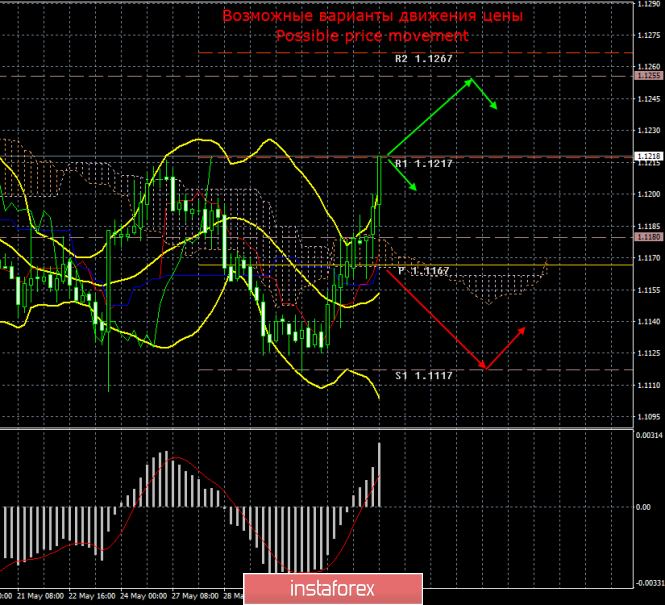665x605 pixels.
Task: Click the 1.1275 price scale value
Action: tap(649, 35)
